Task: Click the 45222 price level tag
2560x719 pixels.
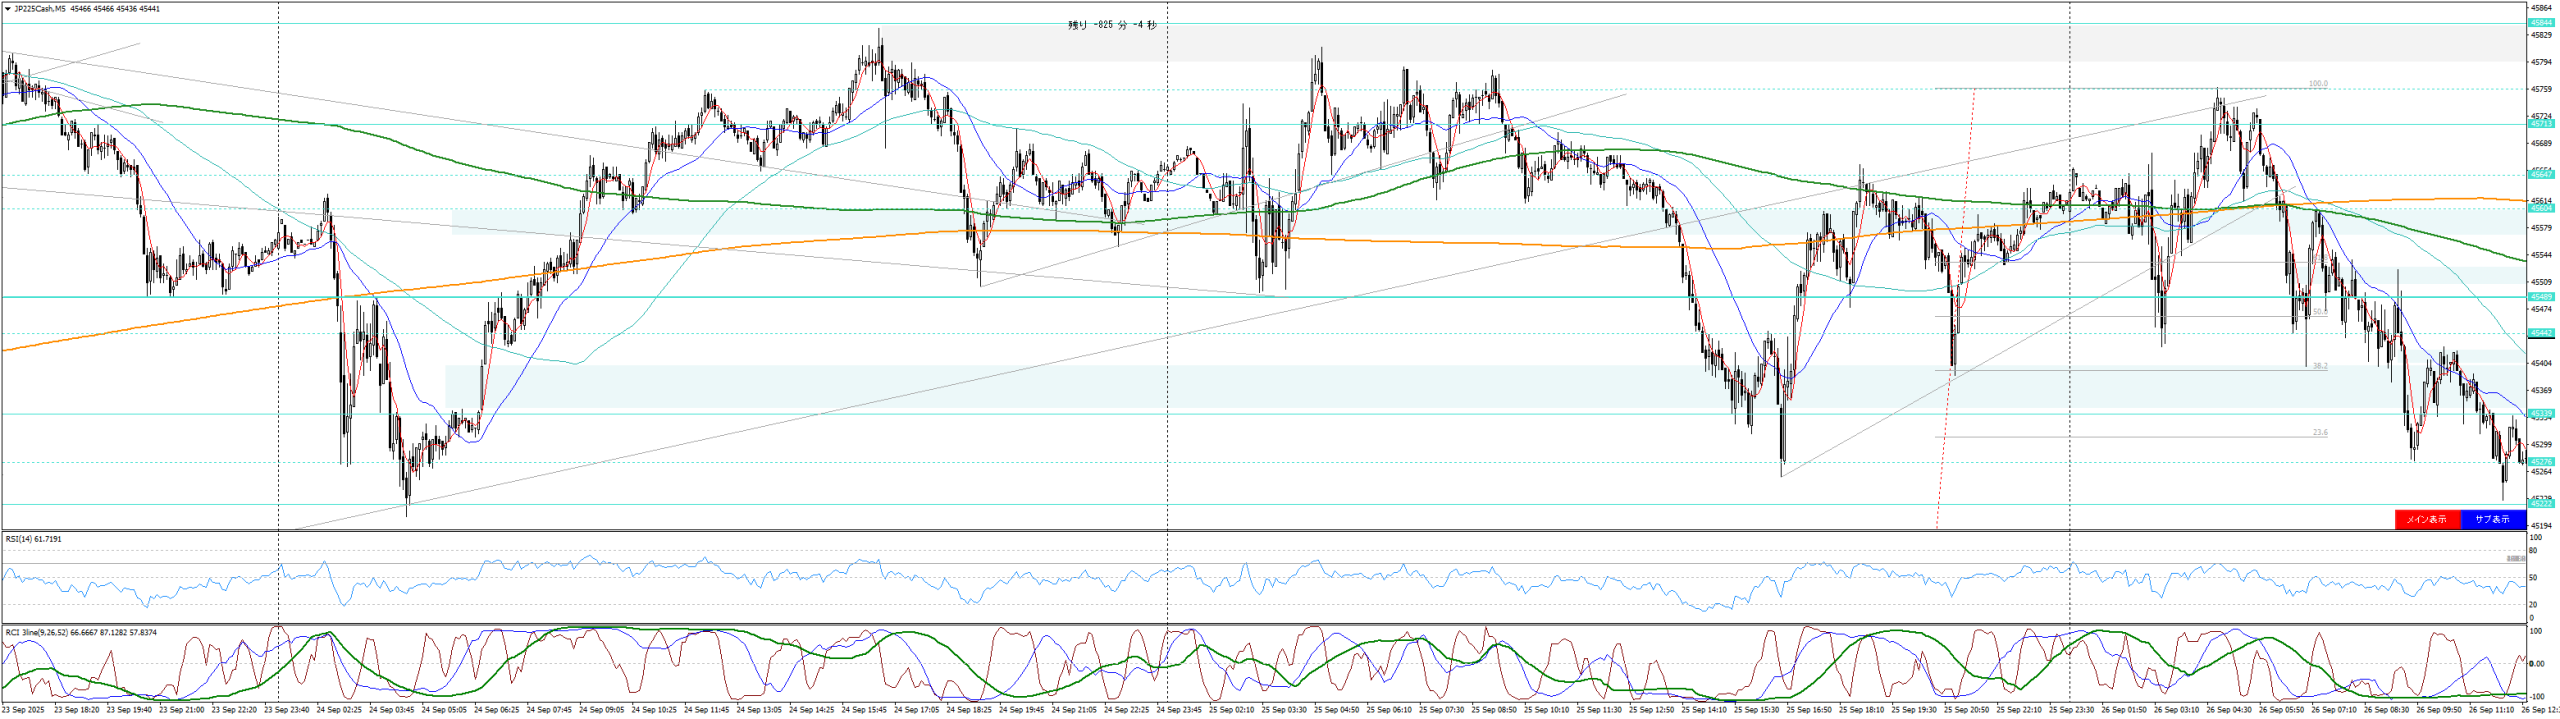Action: click(x=2541, y=504)
